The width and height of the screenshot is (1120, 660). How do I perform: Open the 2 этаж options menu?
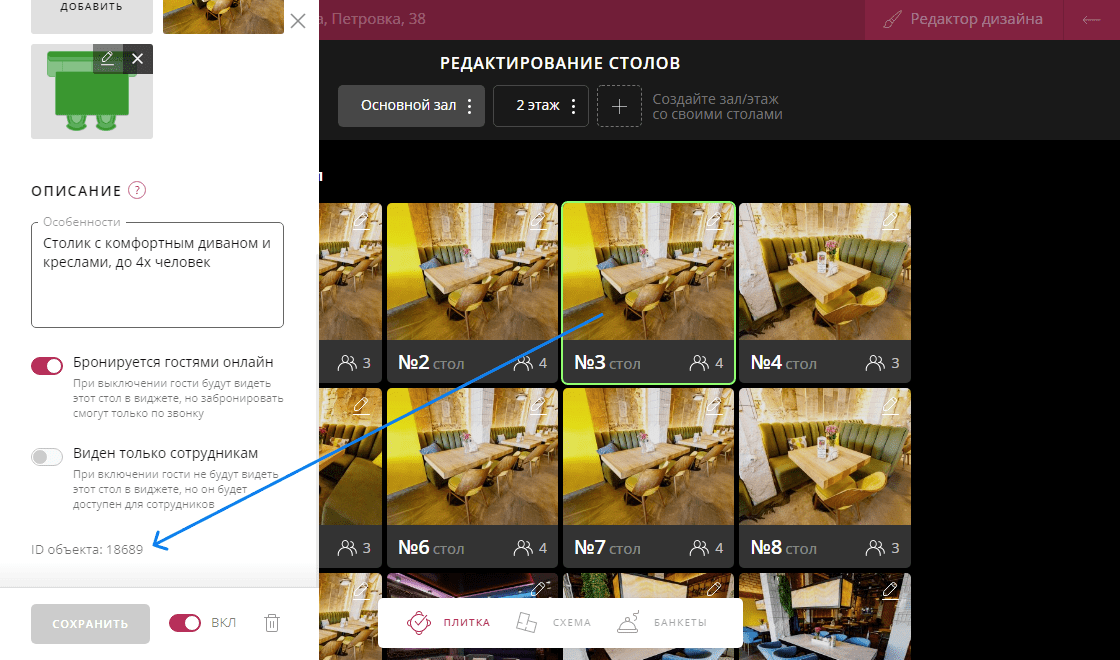(x=573, y=106)
